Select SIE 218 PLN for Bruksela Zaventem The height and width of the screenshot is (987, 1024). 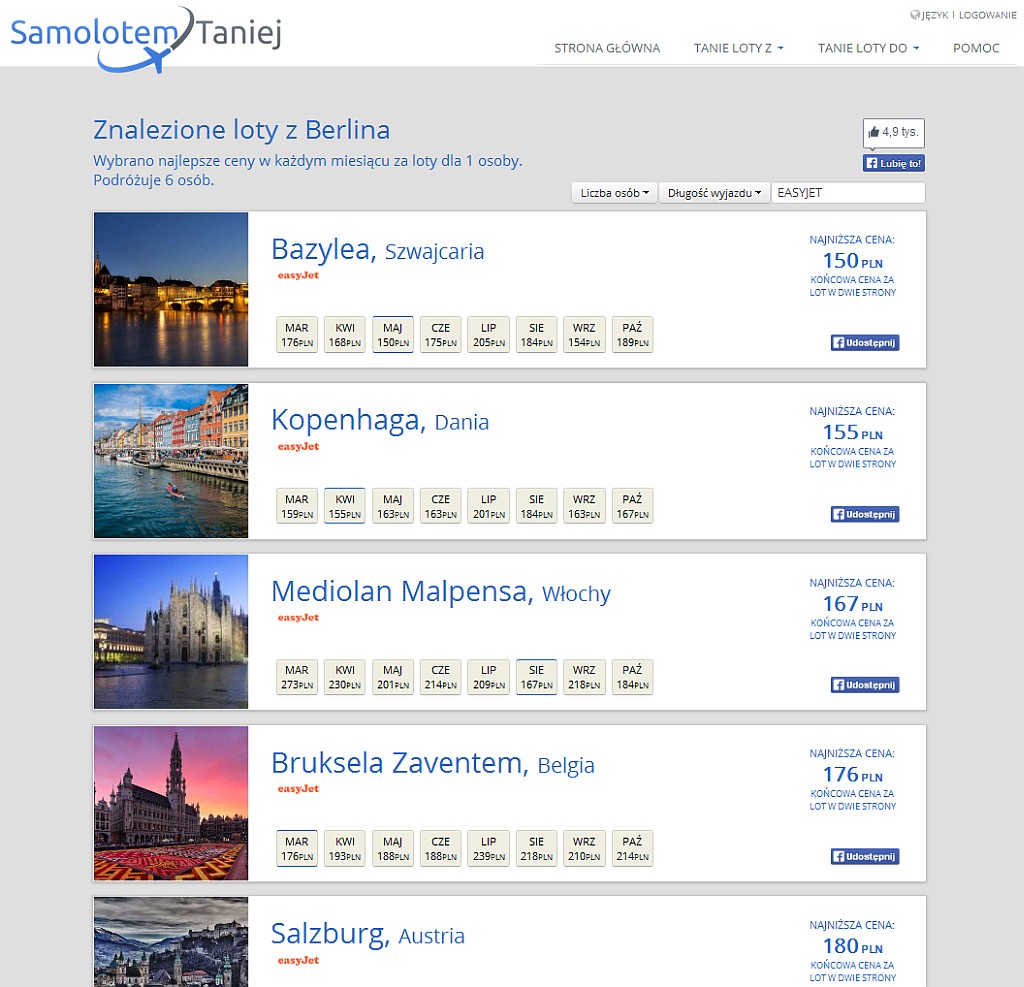(536, 849)
